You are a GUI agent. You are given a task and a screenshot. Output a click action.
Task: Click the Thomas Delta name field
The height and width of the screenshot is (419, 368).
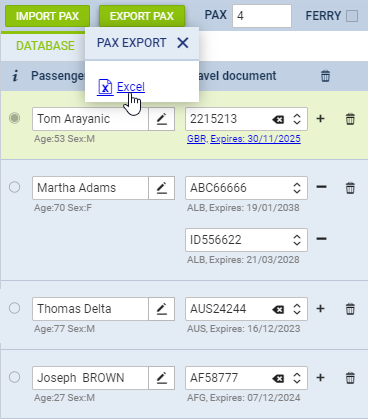[90, 309]
